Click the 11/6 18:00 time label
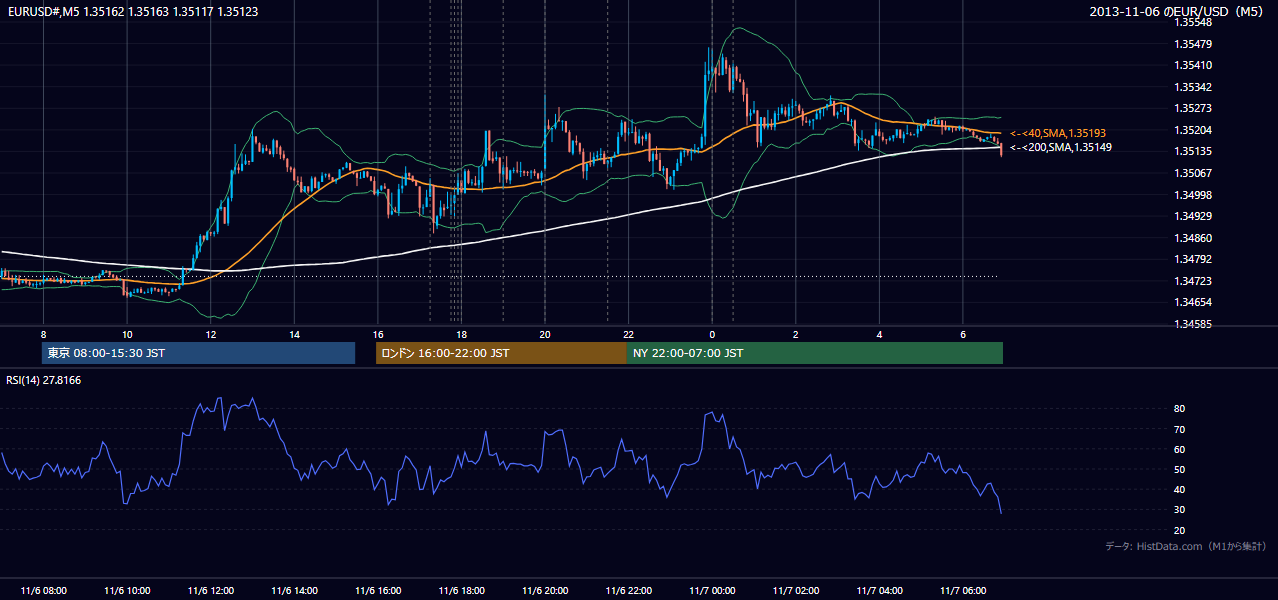 [461, 591]
